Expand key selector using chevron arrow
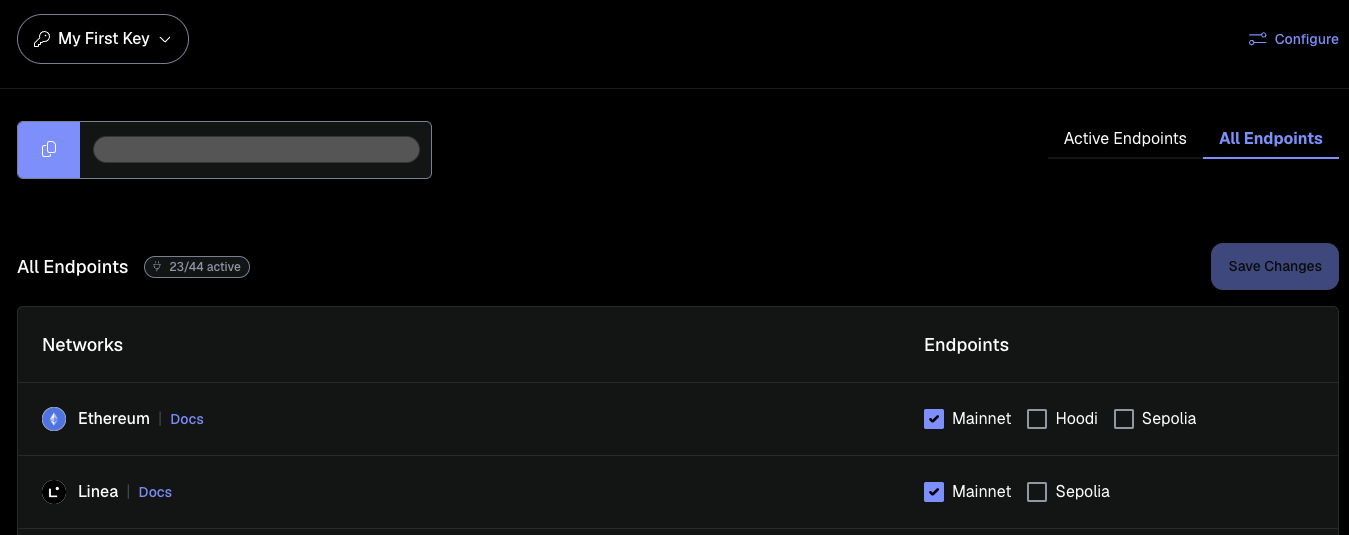Image resolution: width=1349 pixels, height=535 pixels. pyautogui.click(x=166, y=39)
